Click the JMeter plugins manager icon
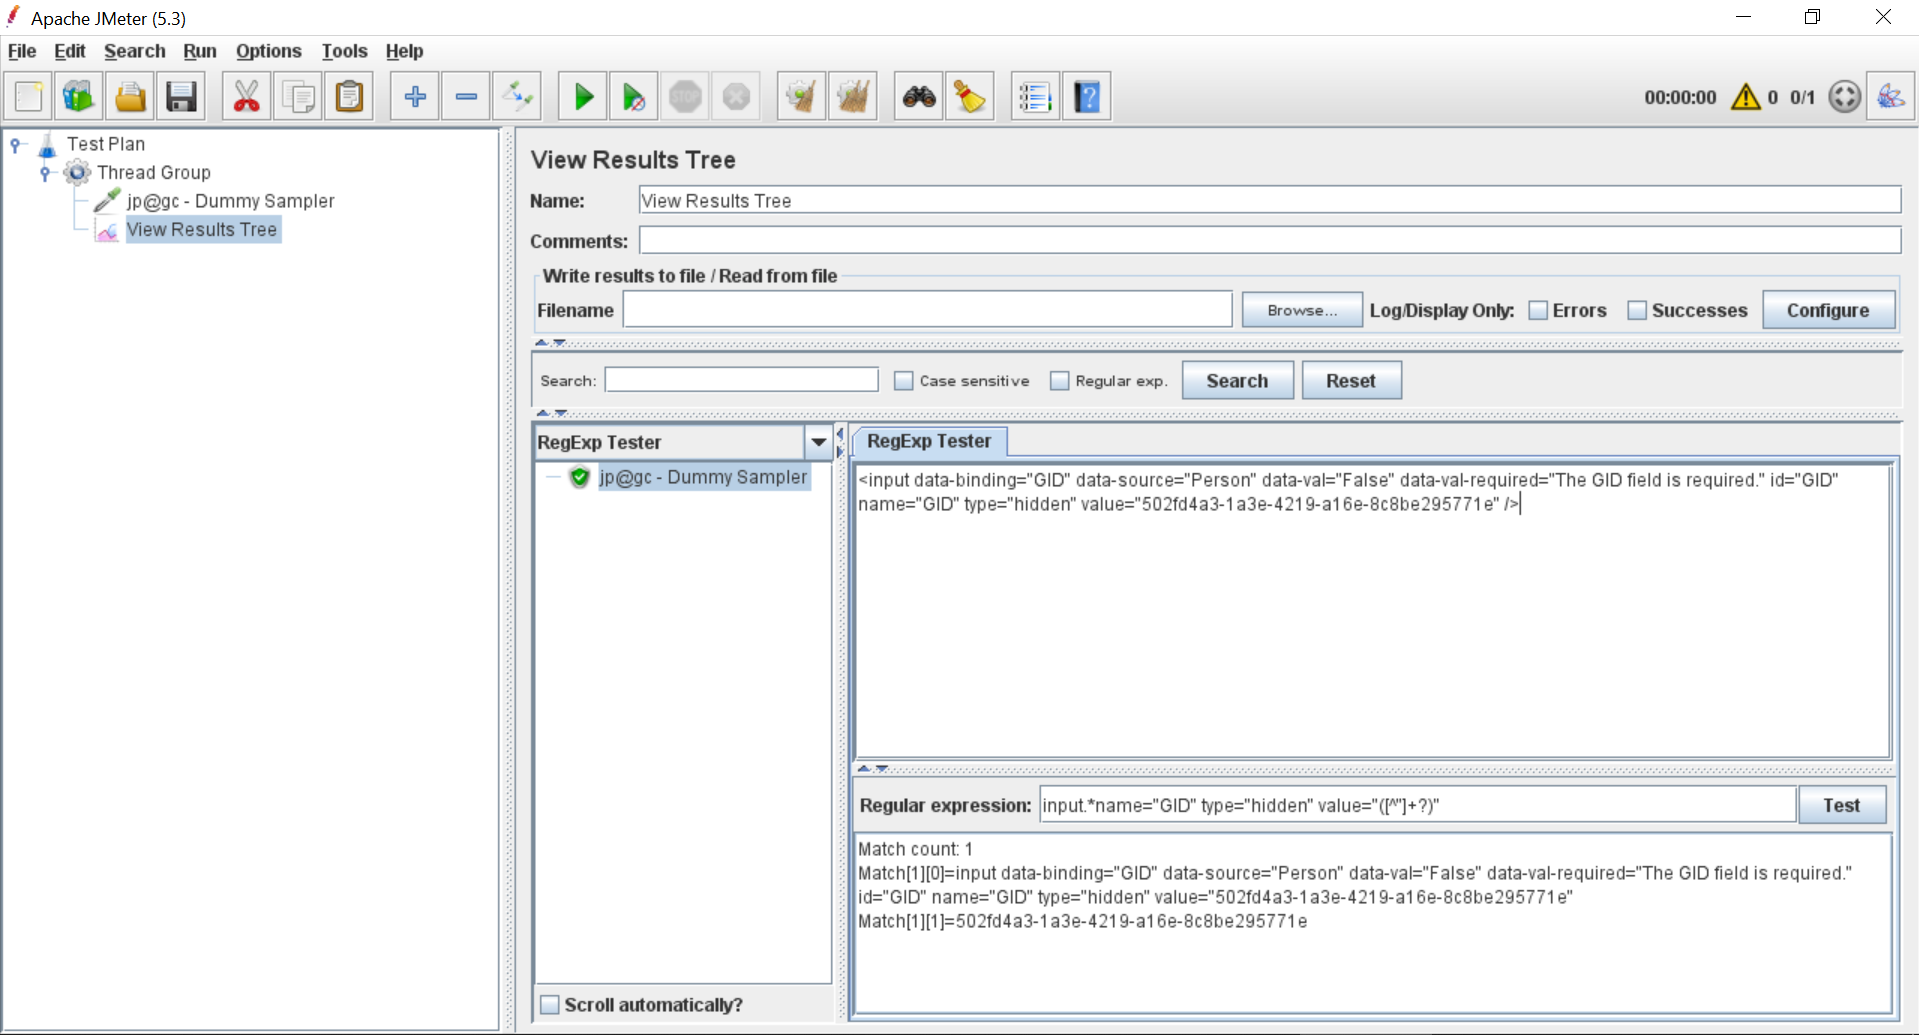Screen dimensions: 1919x1035 1891,97
